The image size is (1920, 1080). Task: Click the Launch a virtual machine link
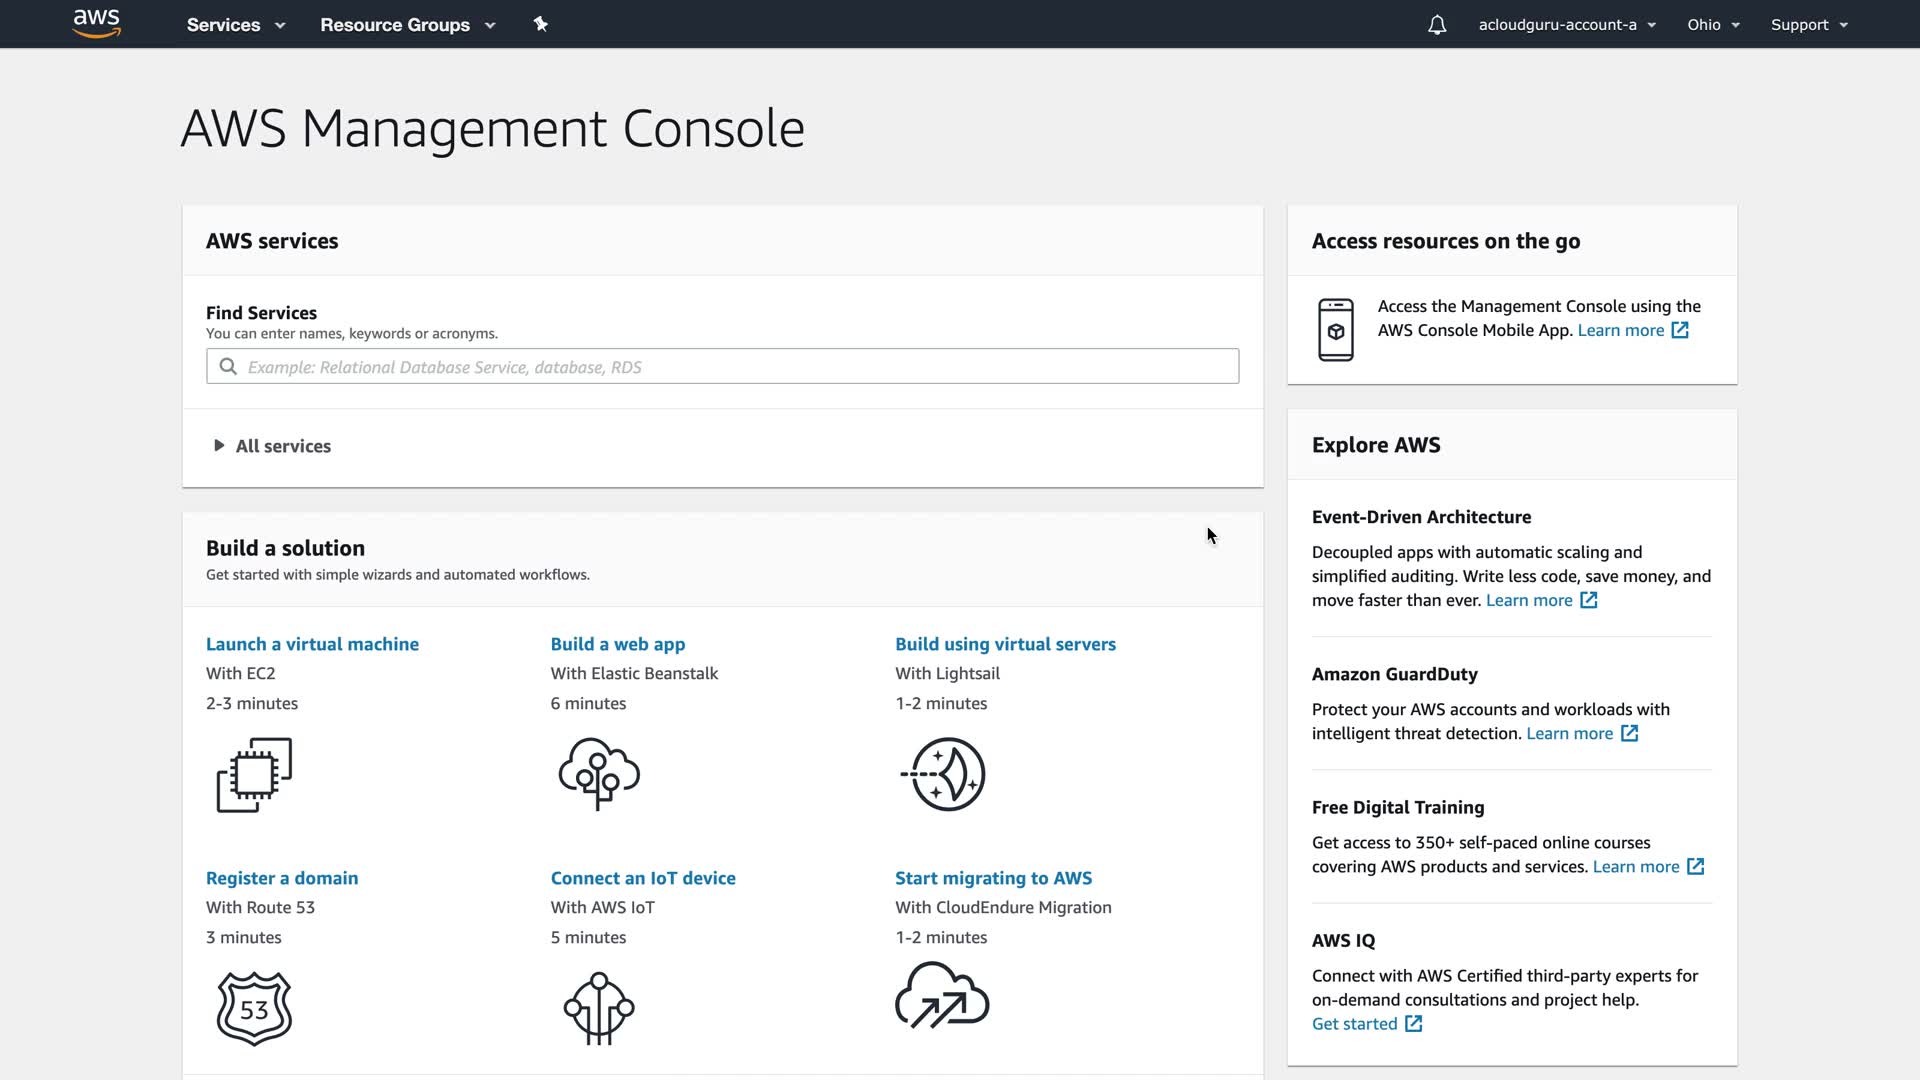click(312, 644)
